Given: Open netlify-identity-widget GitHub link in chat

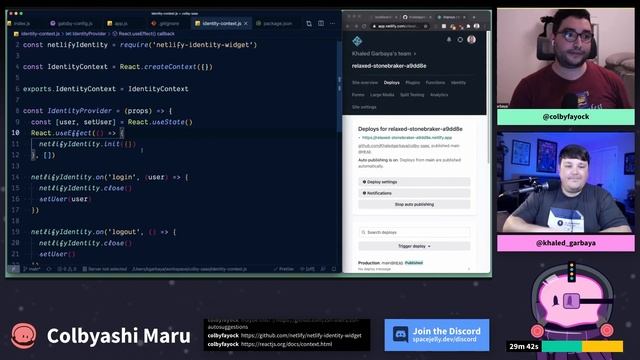Looking at the screenshot, I should [x=301, y=336].
